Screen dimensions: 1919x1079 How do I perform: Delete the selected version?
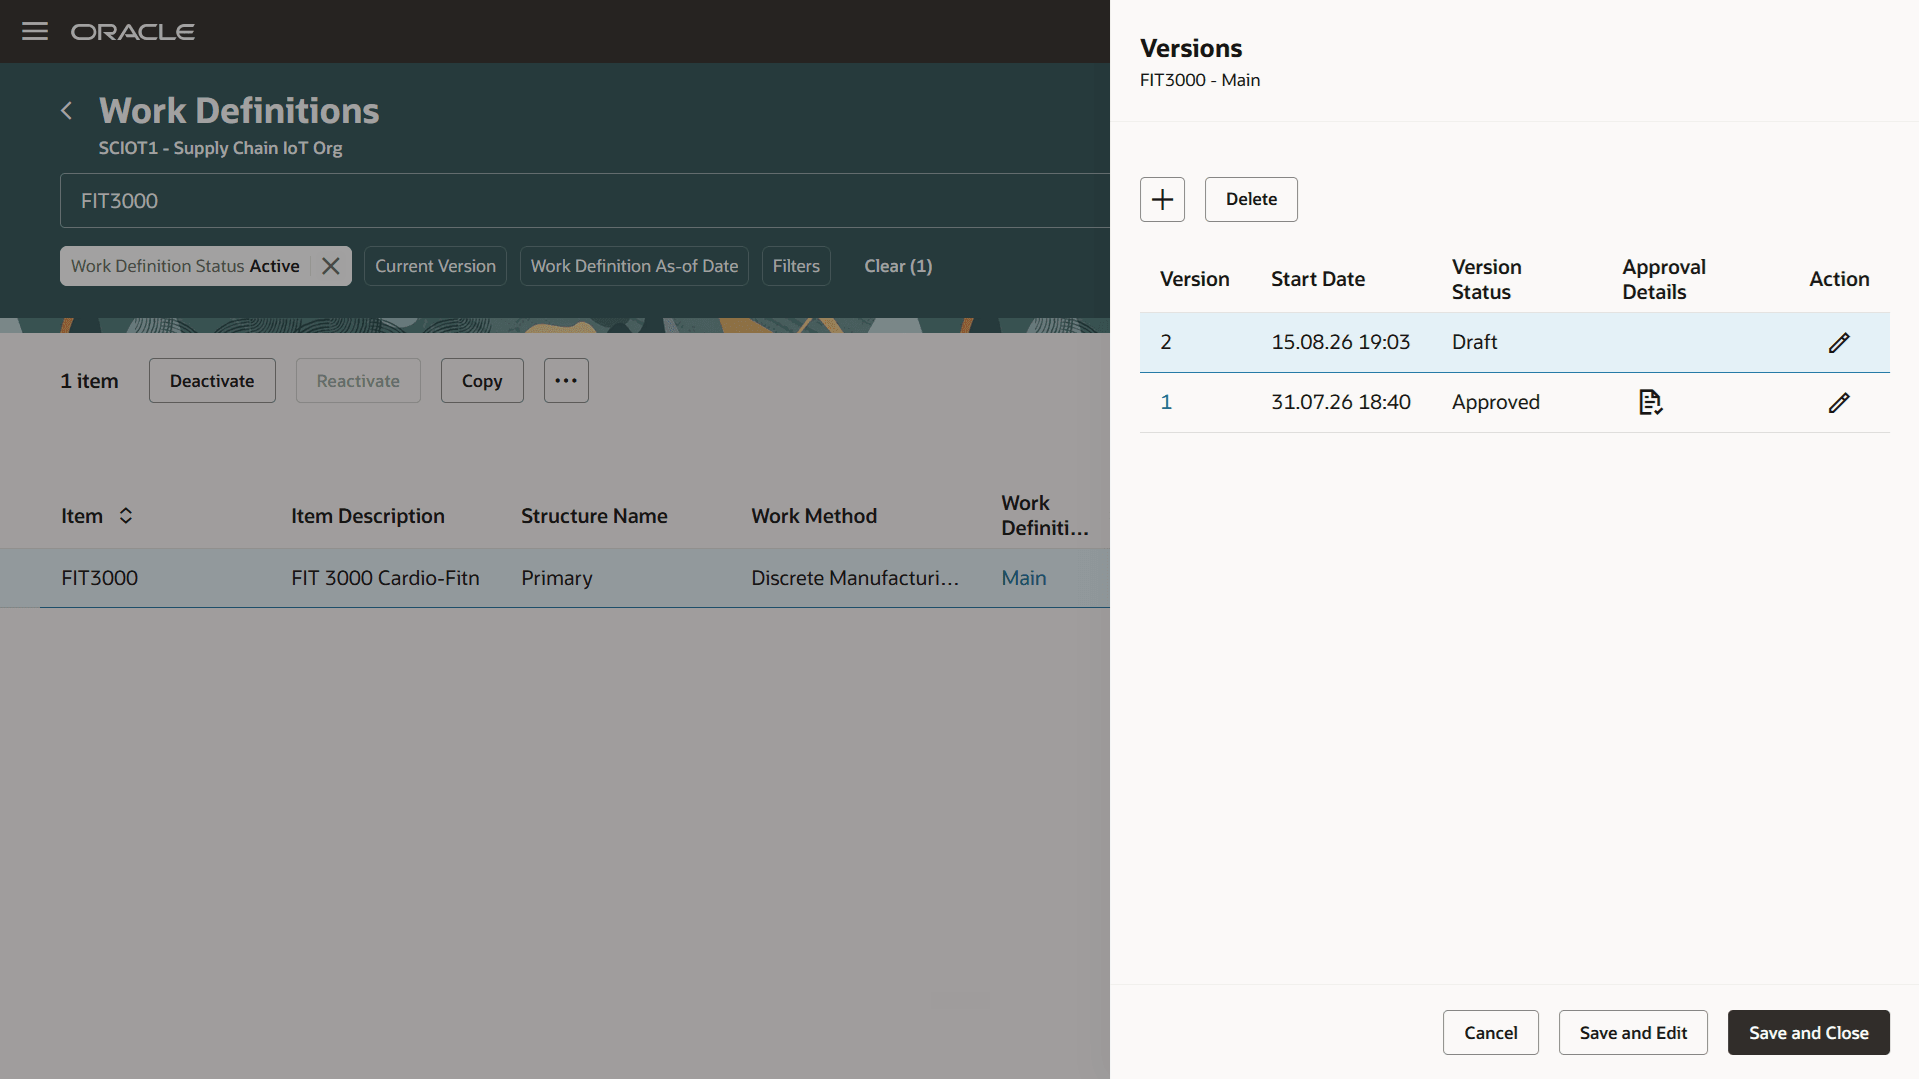pos(1251,199)
